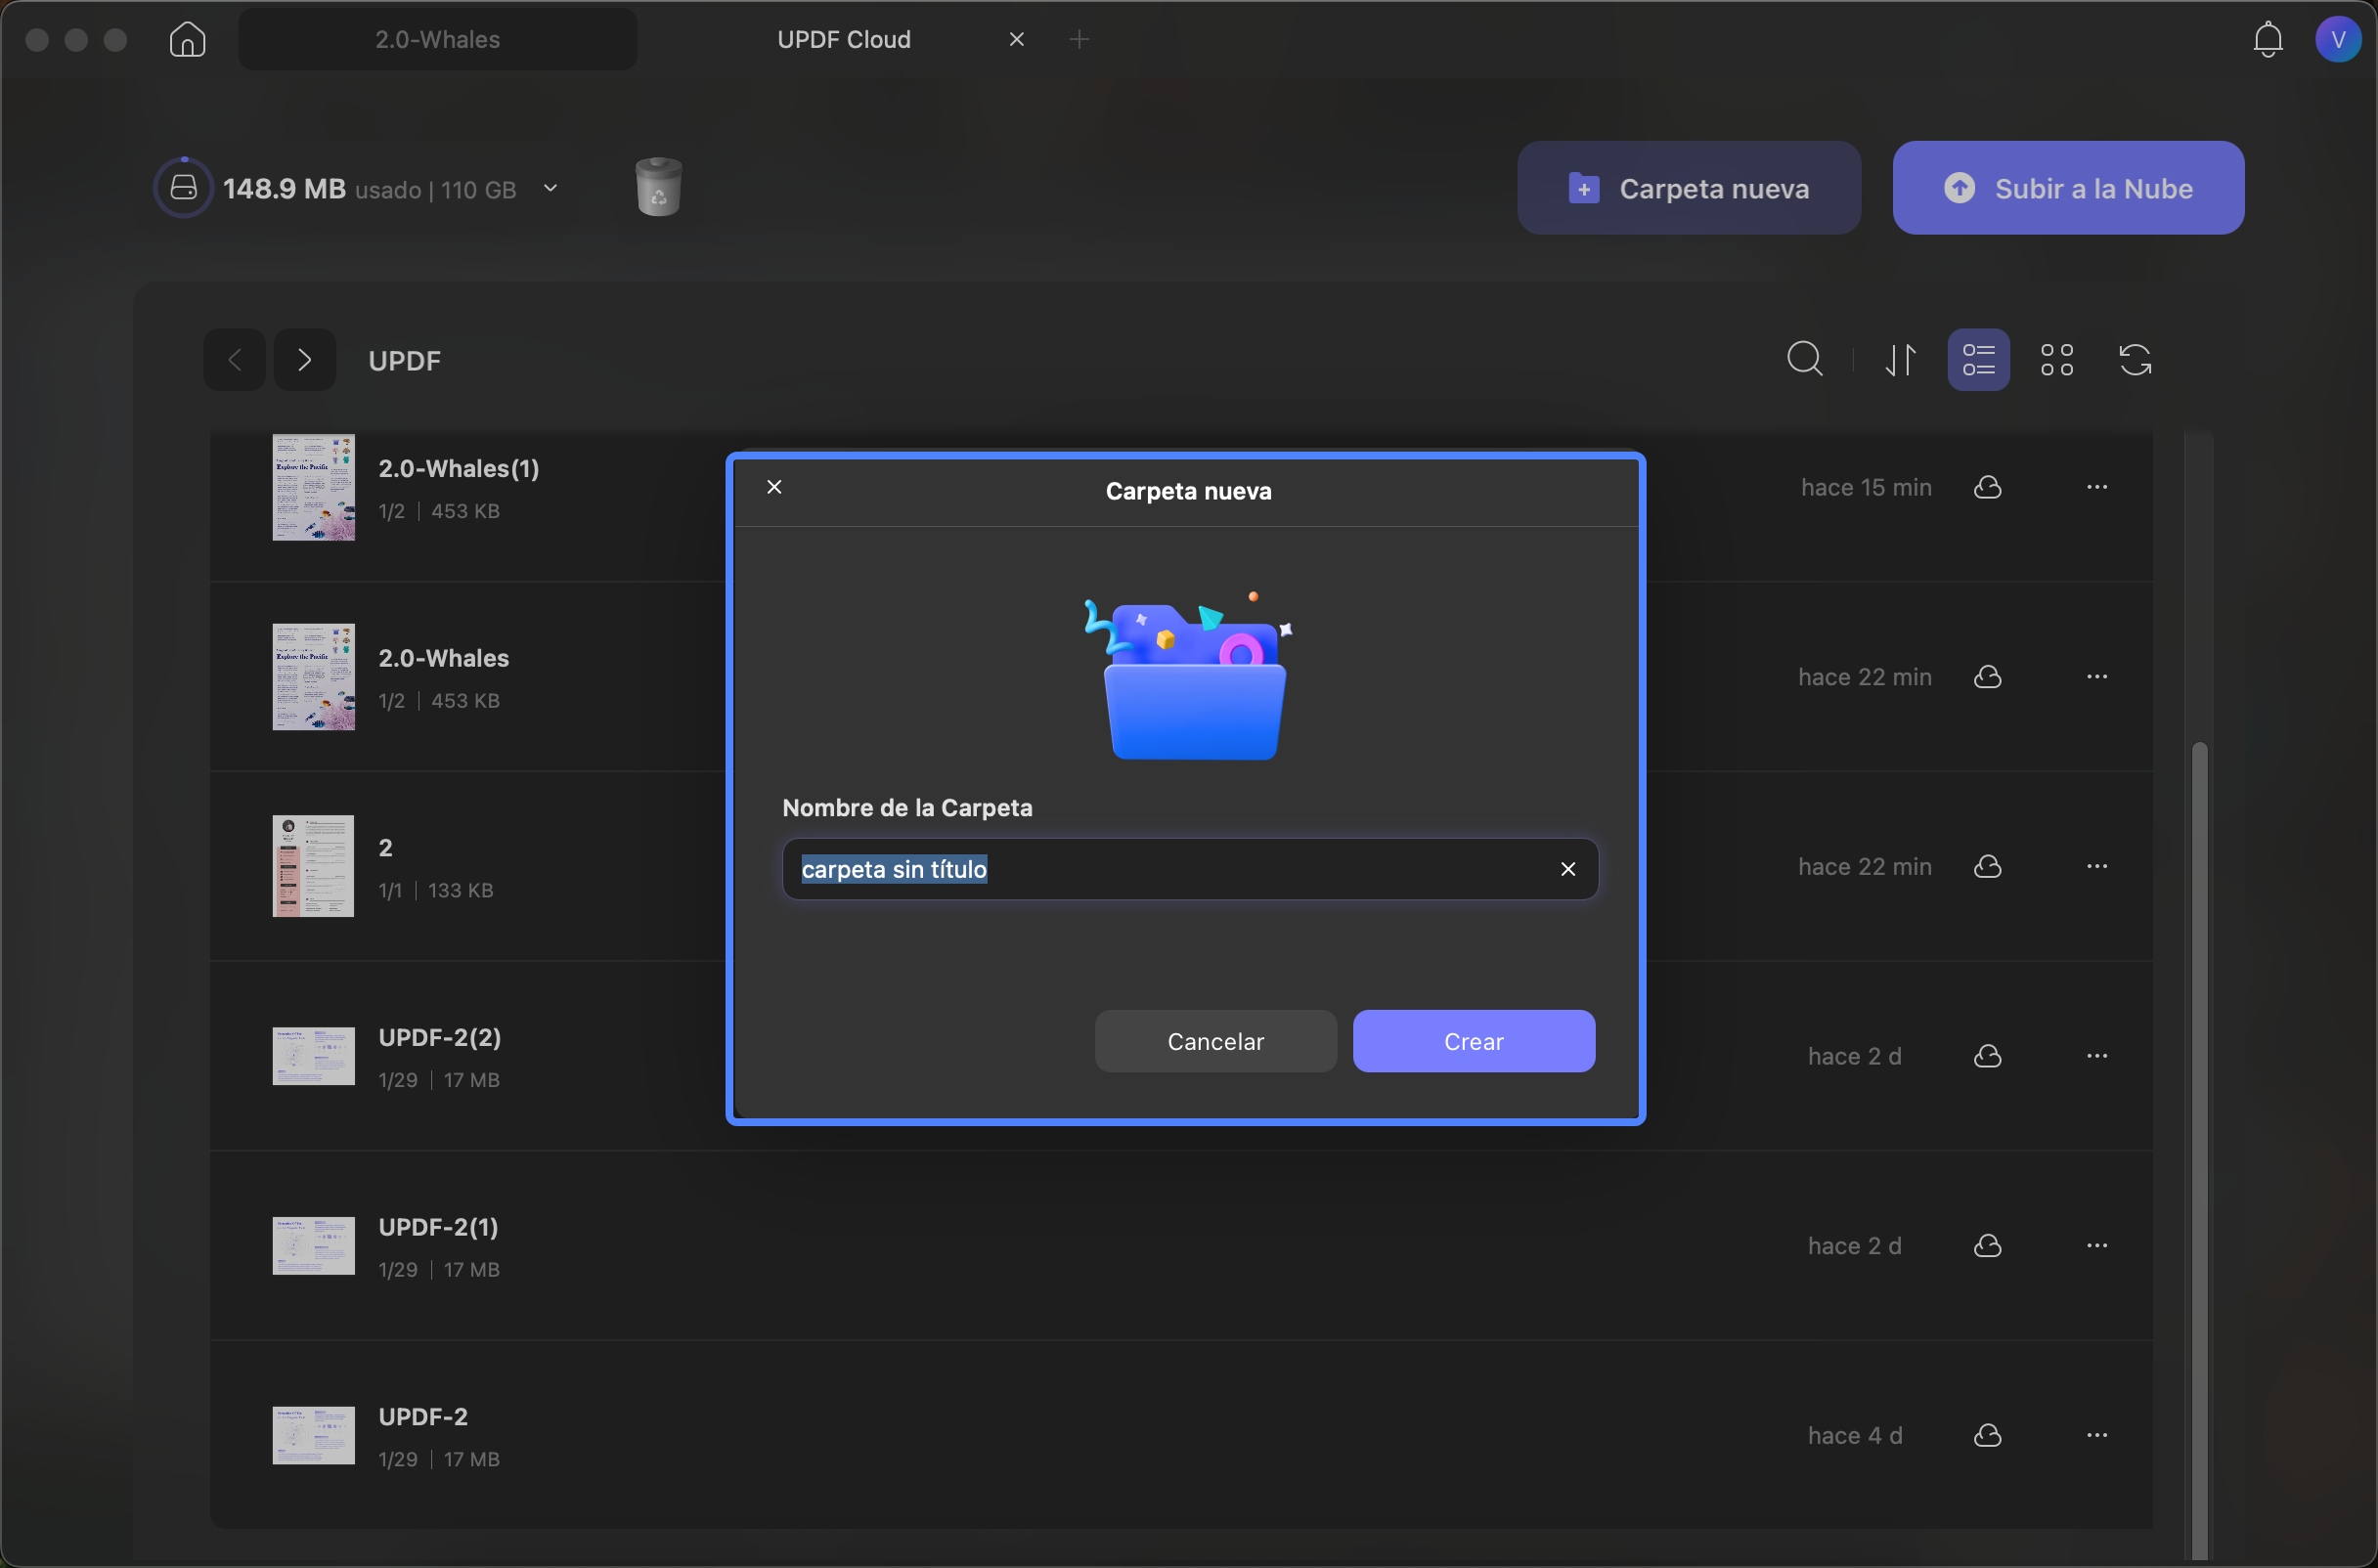This screenshot has height=1568, width=2378.
Task: Open more options for UPDF-2(2)
Action: tap(2097, 1056)
